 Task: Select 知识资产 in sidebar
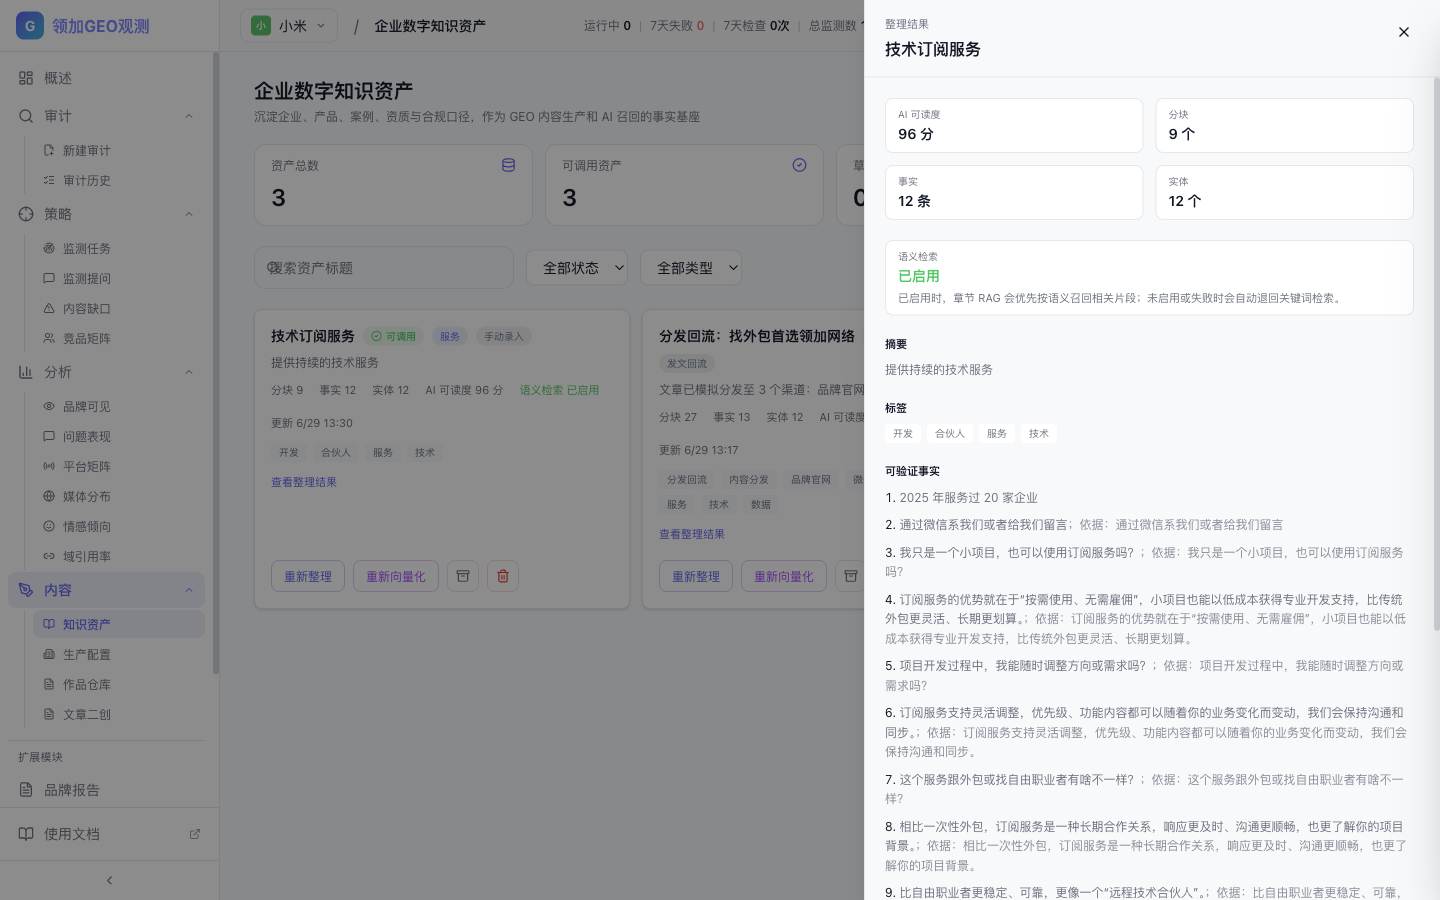[x=118, y=624]
